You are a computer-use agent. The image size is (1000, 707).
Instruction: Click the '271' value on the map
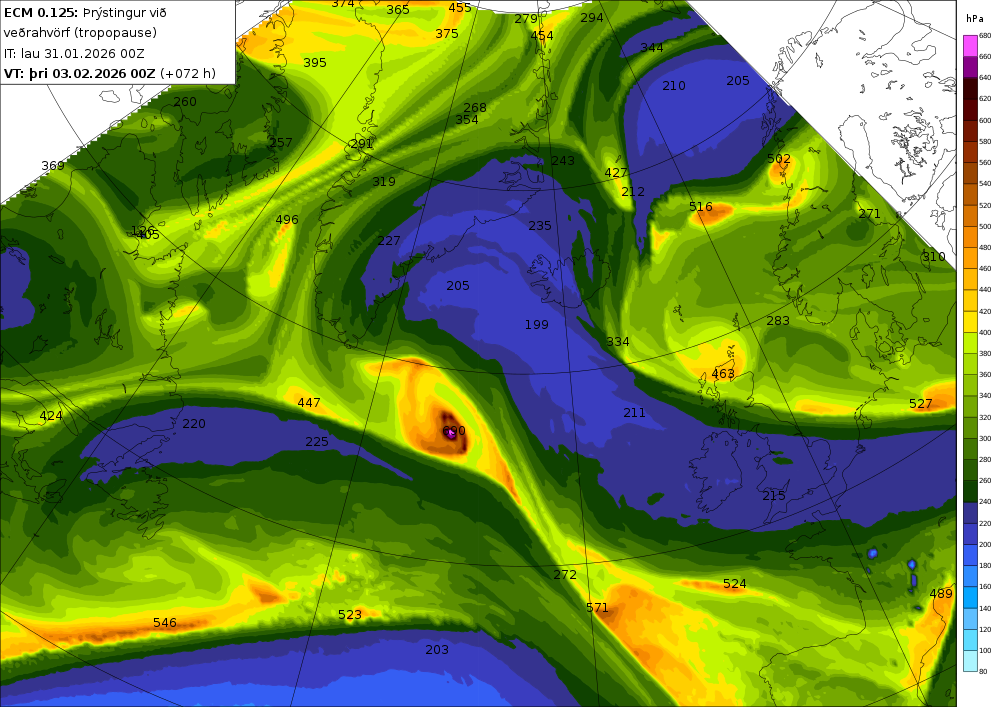869,214
